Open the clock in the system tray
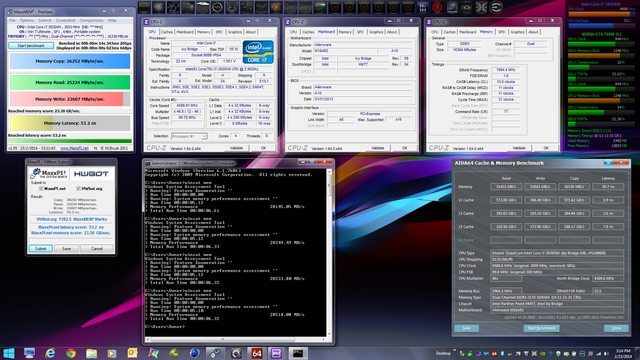Image resolution: width=640 pixels, height=360 pixels. tap(624, 353)
